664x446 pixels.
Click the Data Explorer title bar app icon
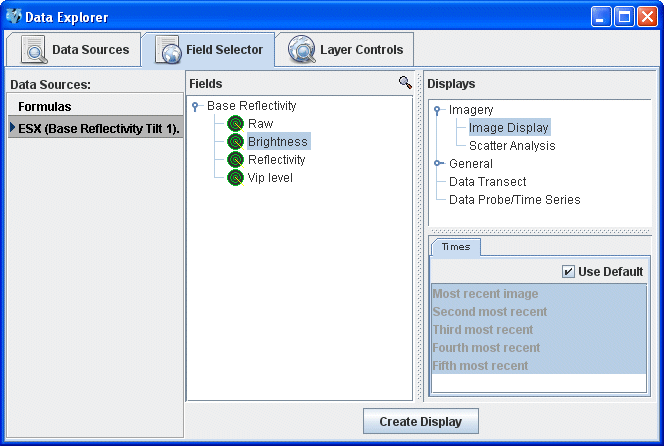[x=14, y=17]
